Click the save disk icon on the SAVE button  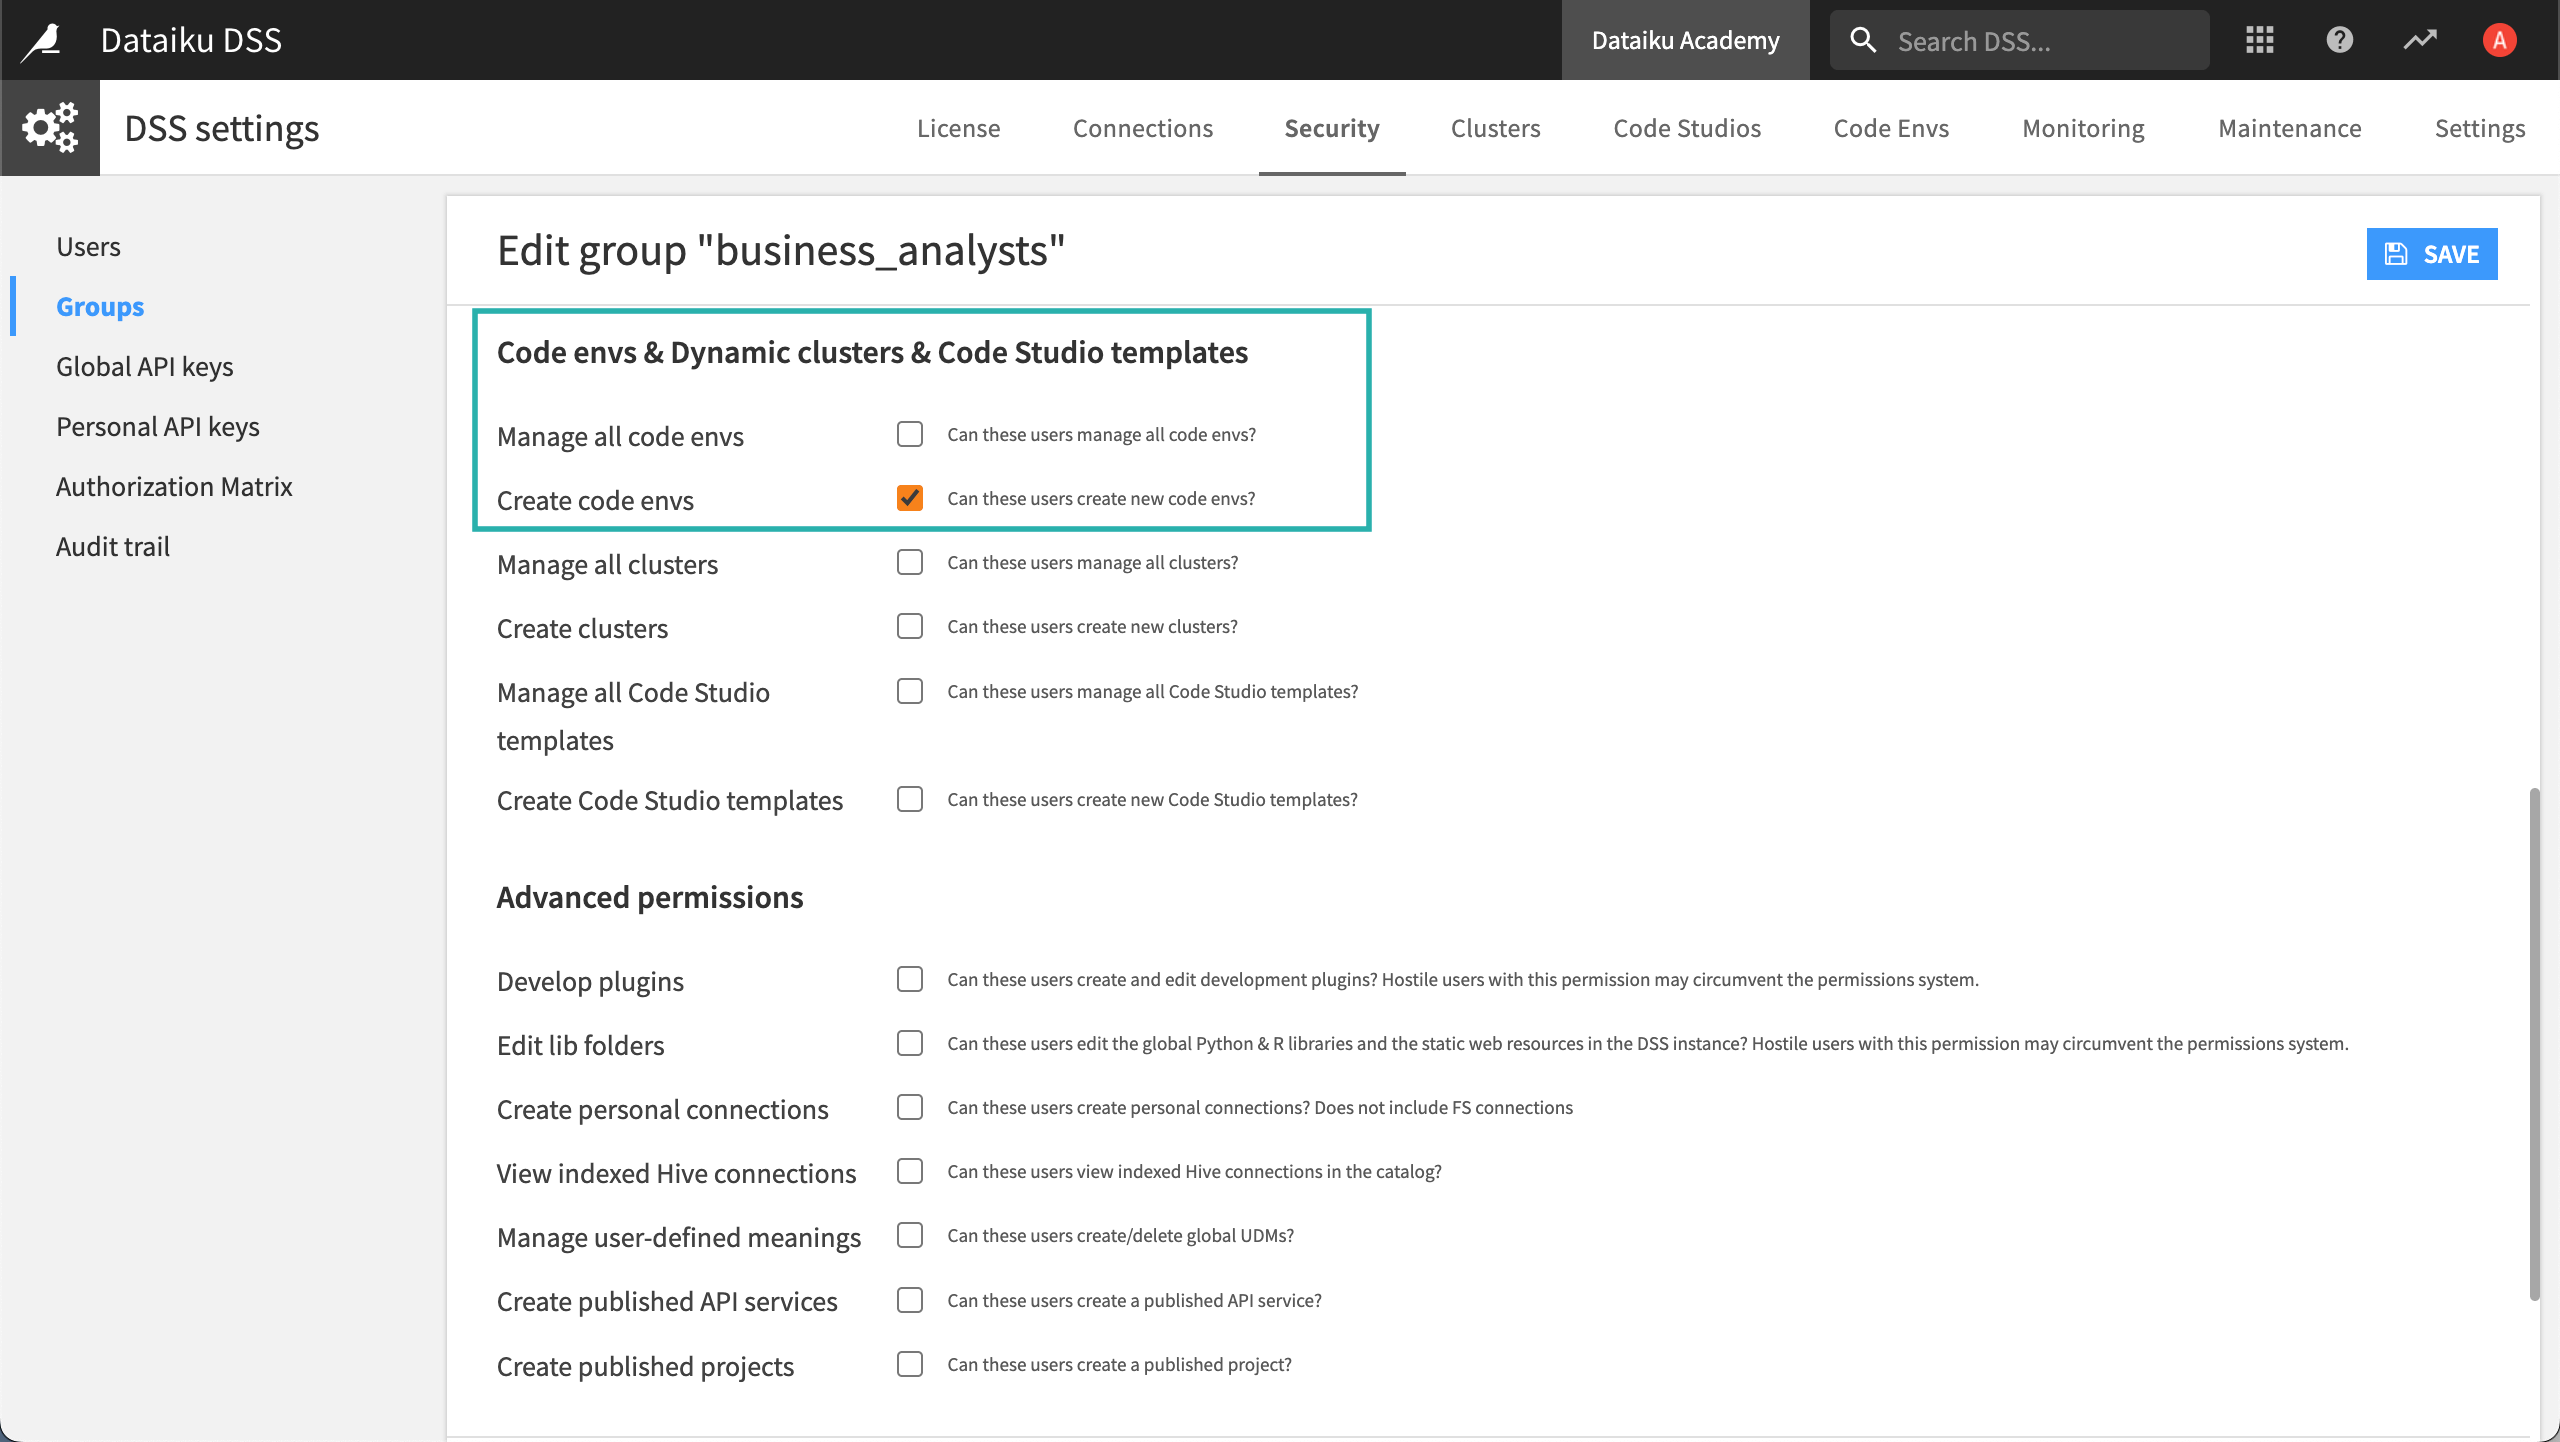2396,253
